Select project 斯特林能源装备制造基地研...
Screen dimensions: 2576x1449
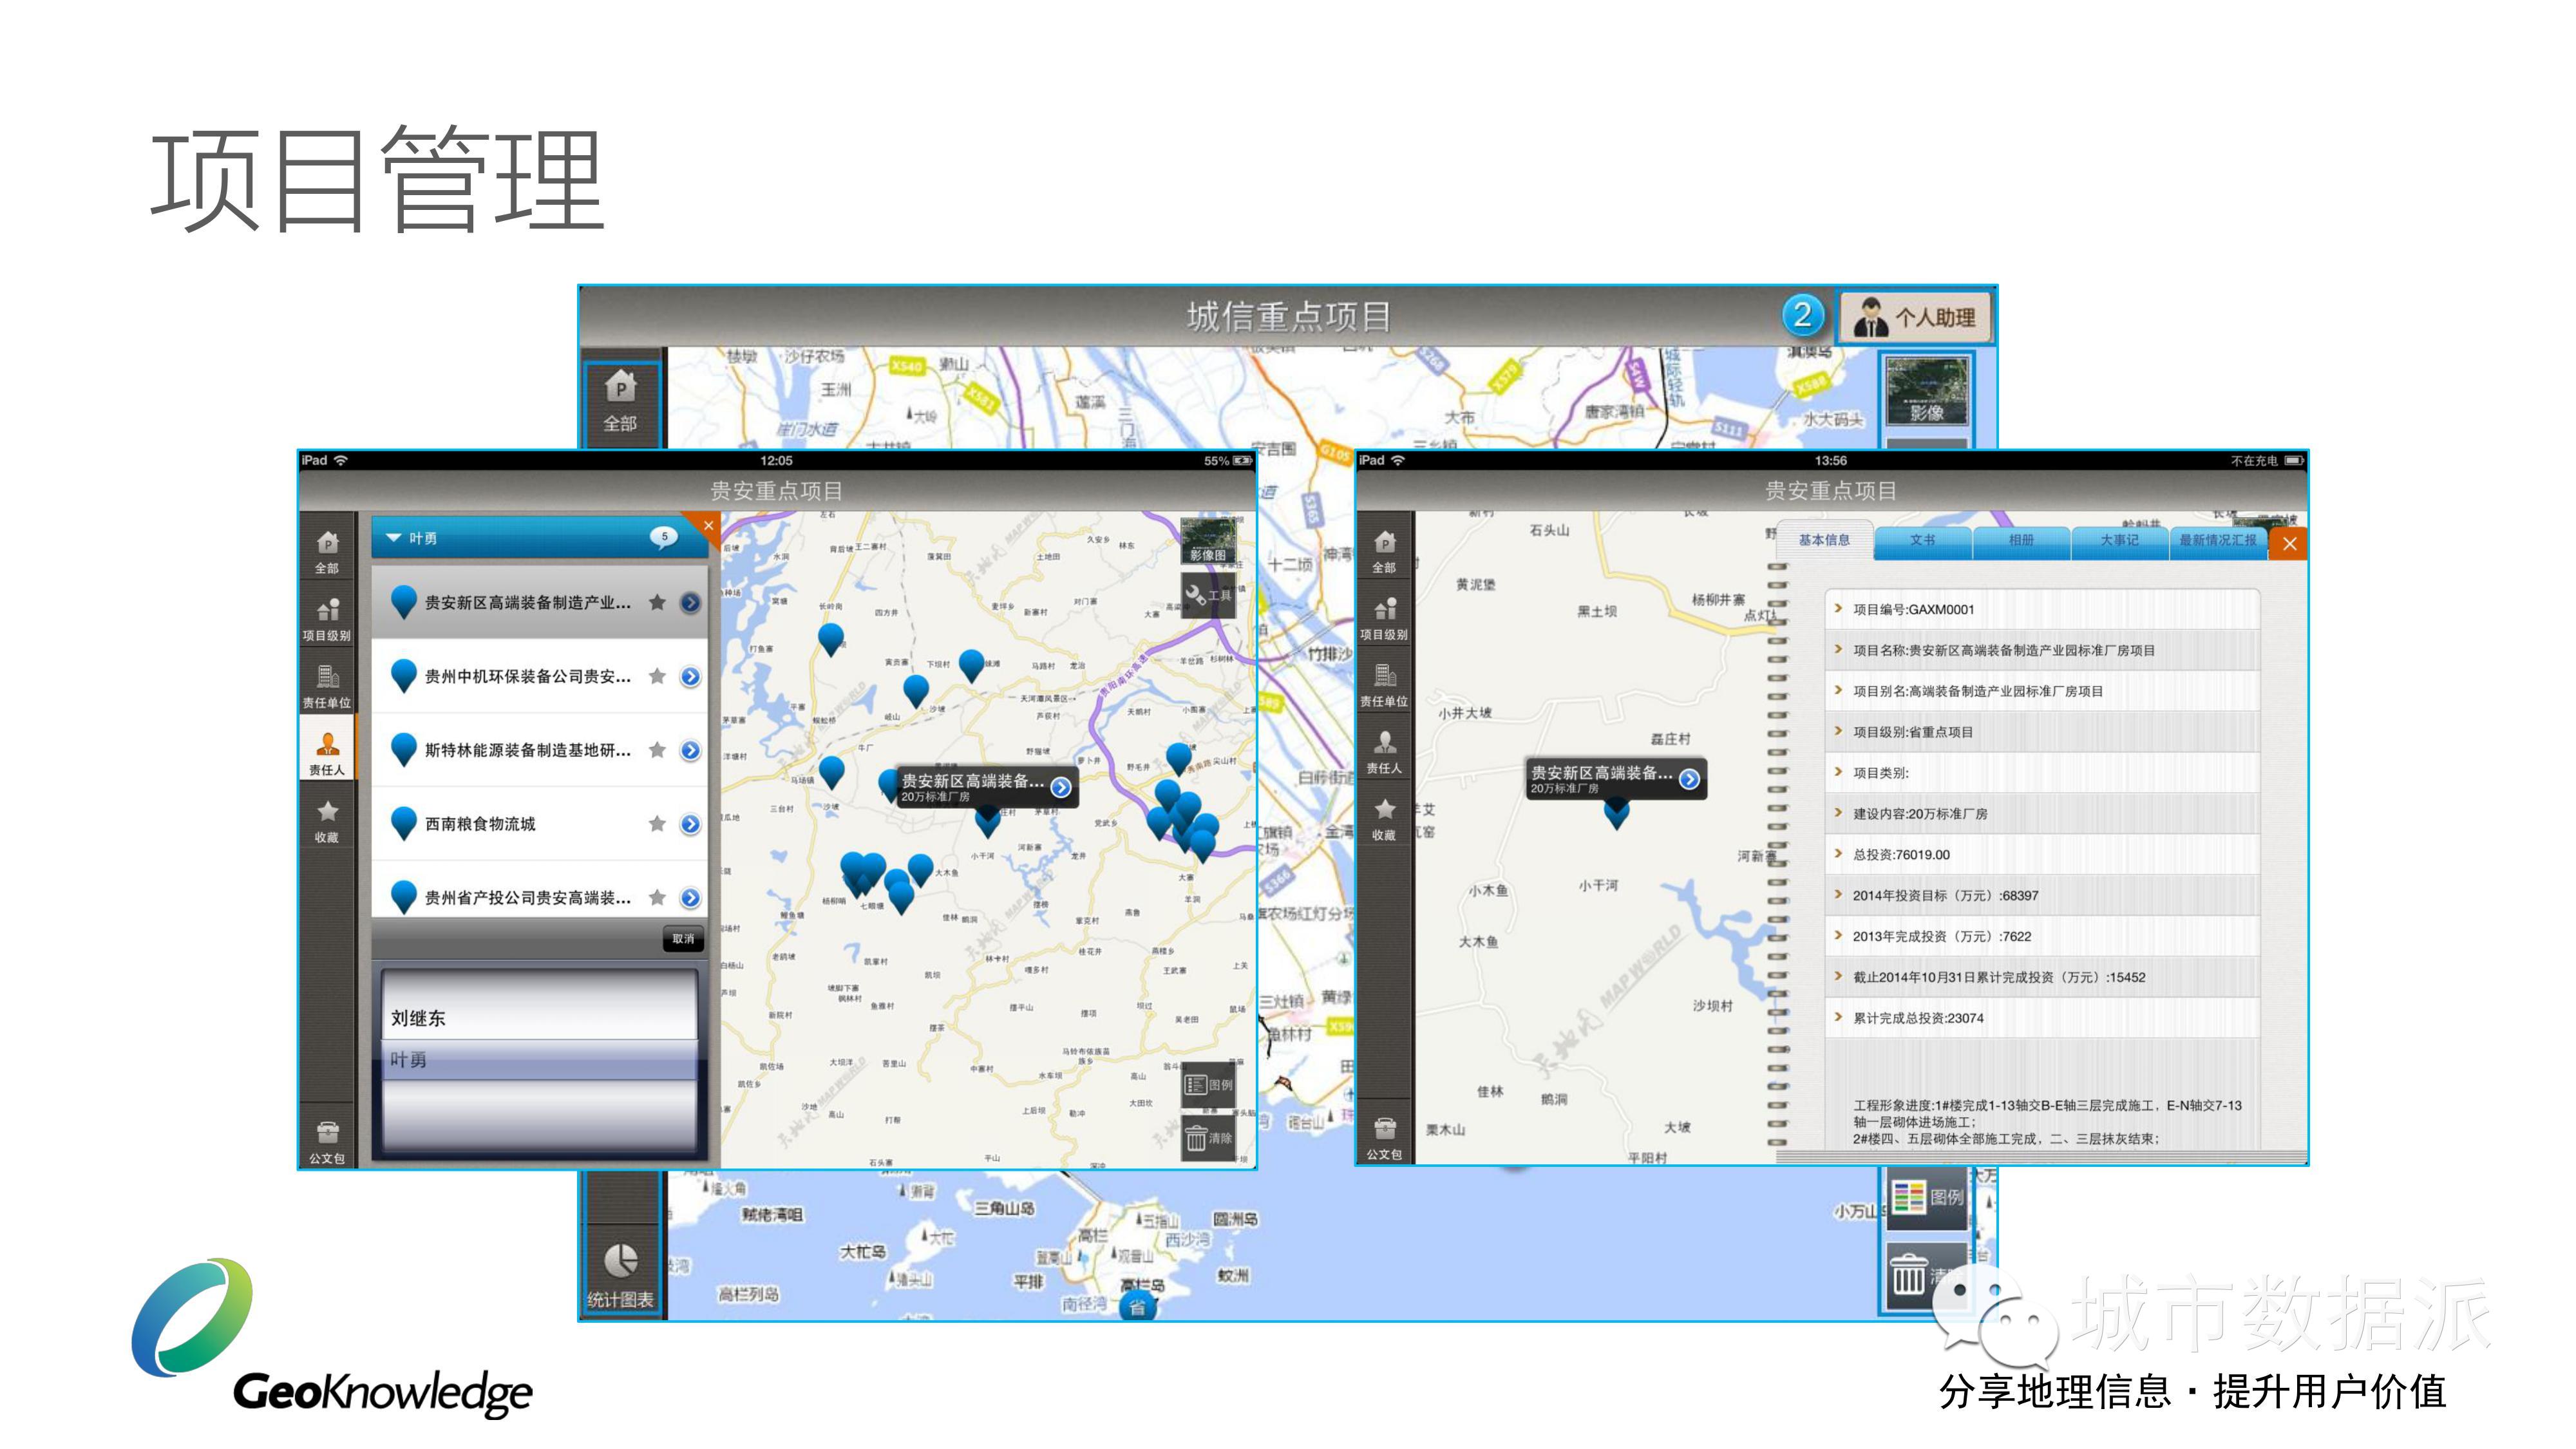click(540, 750)
